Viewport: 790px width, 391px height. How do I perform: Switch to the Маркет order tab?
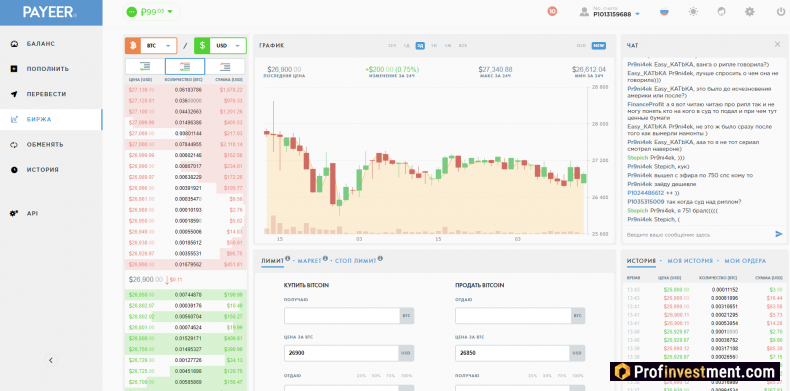pos(309,260)
